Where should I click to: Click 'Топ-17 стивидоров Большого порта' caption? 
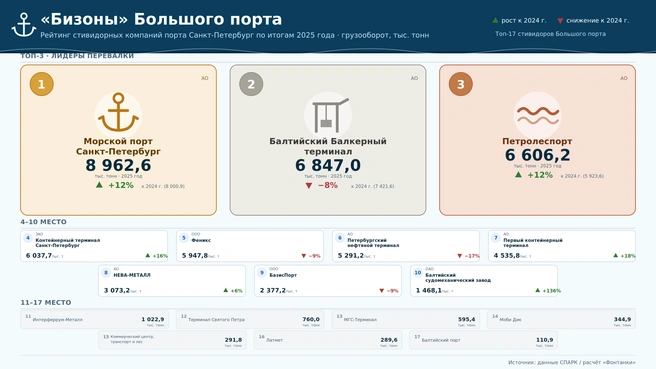551,33
